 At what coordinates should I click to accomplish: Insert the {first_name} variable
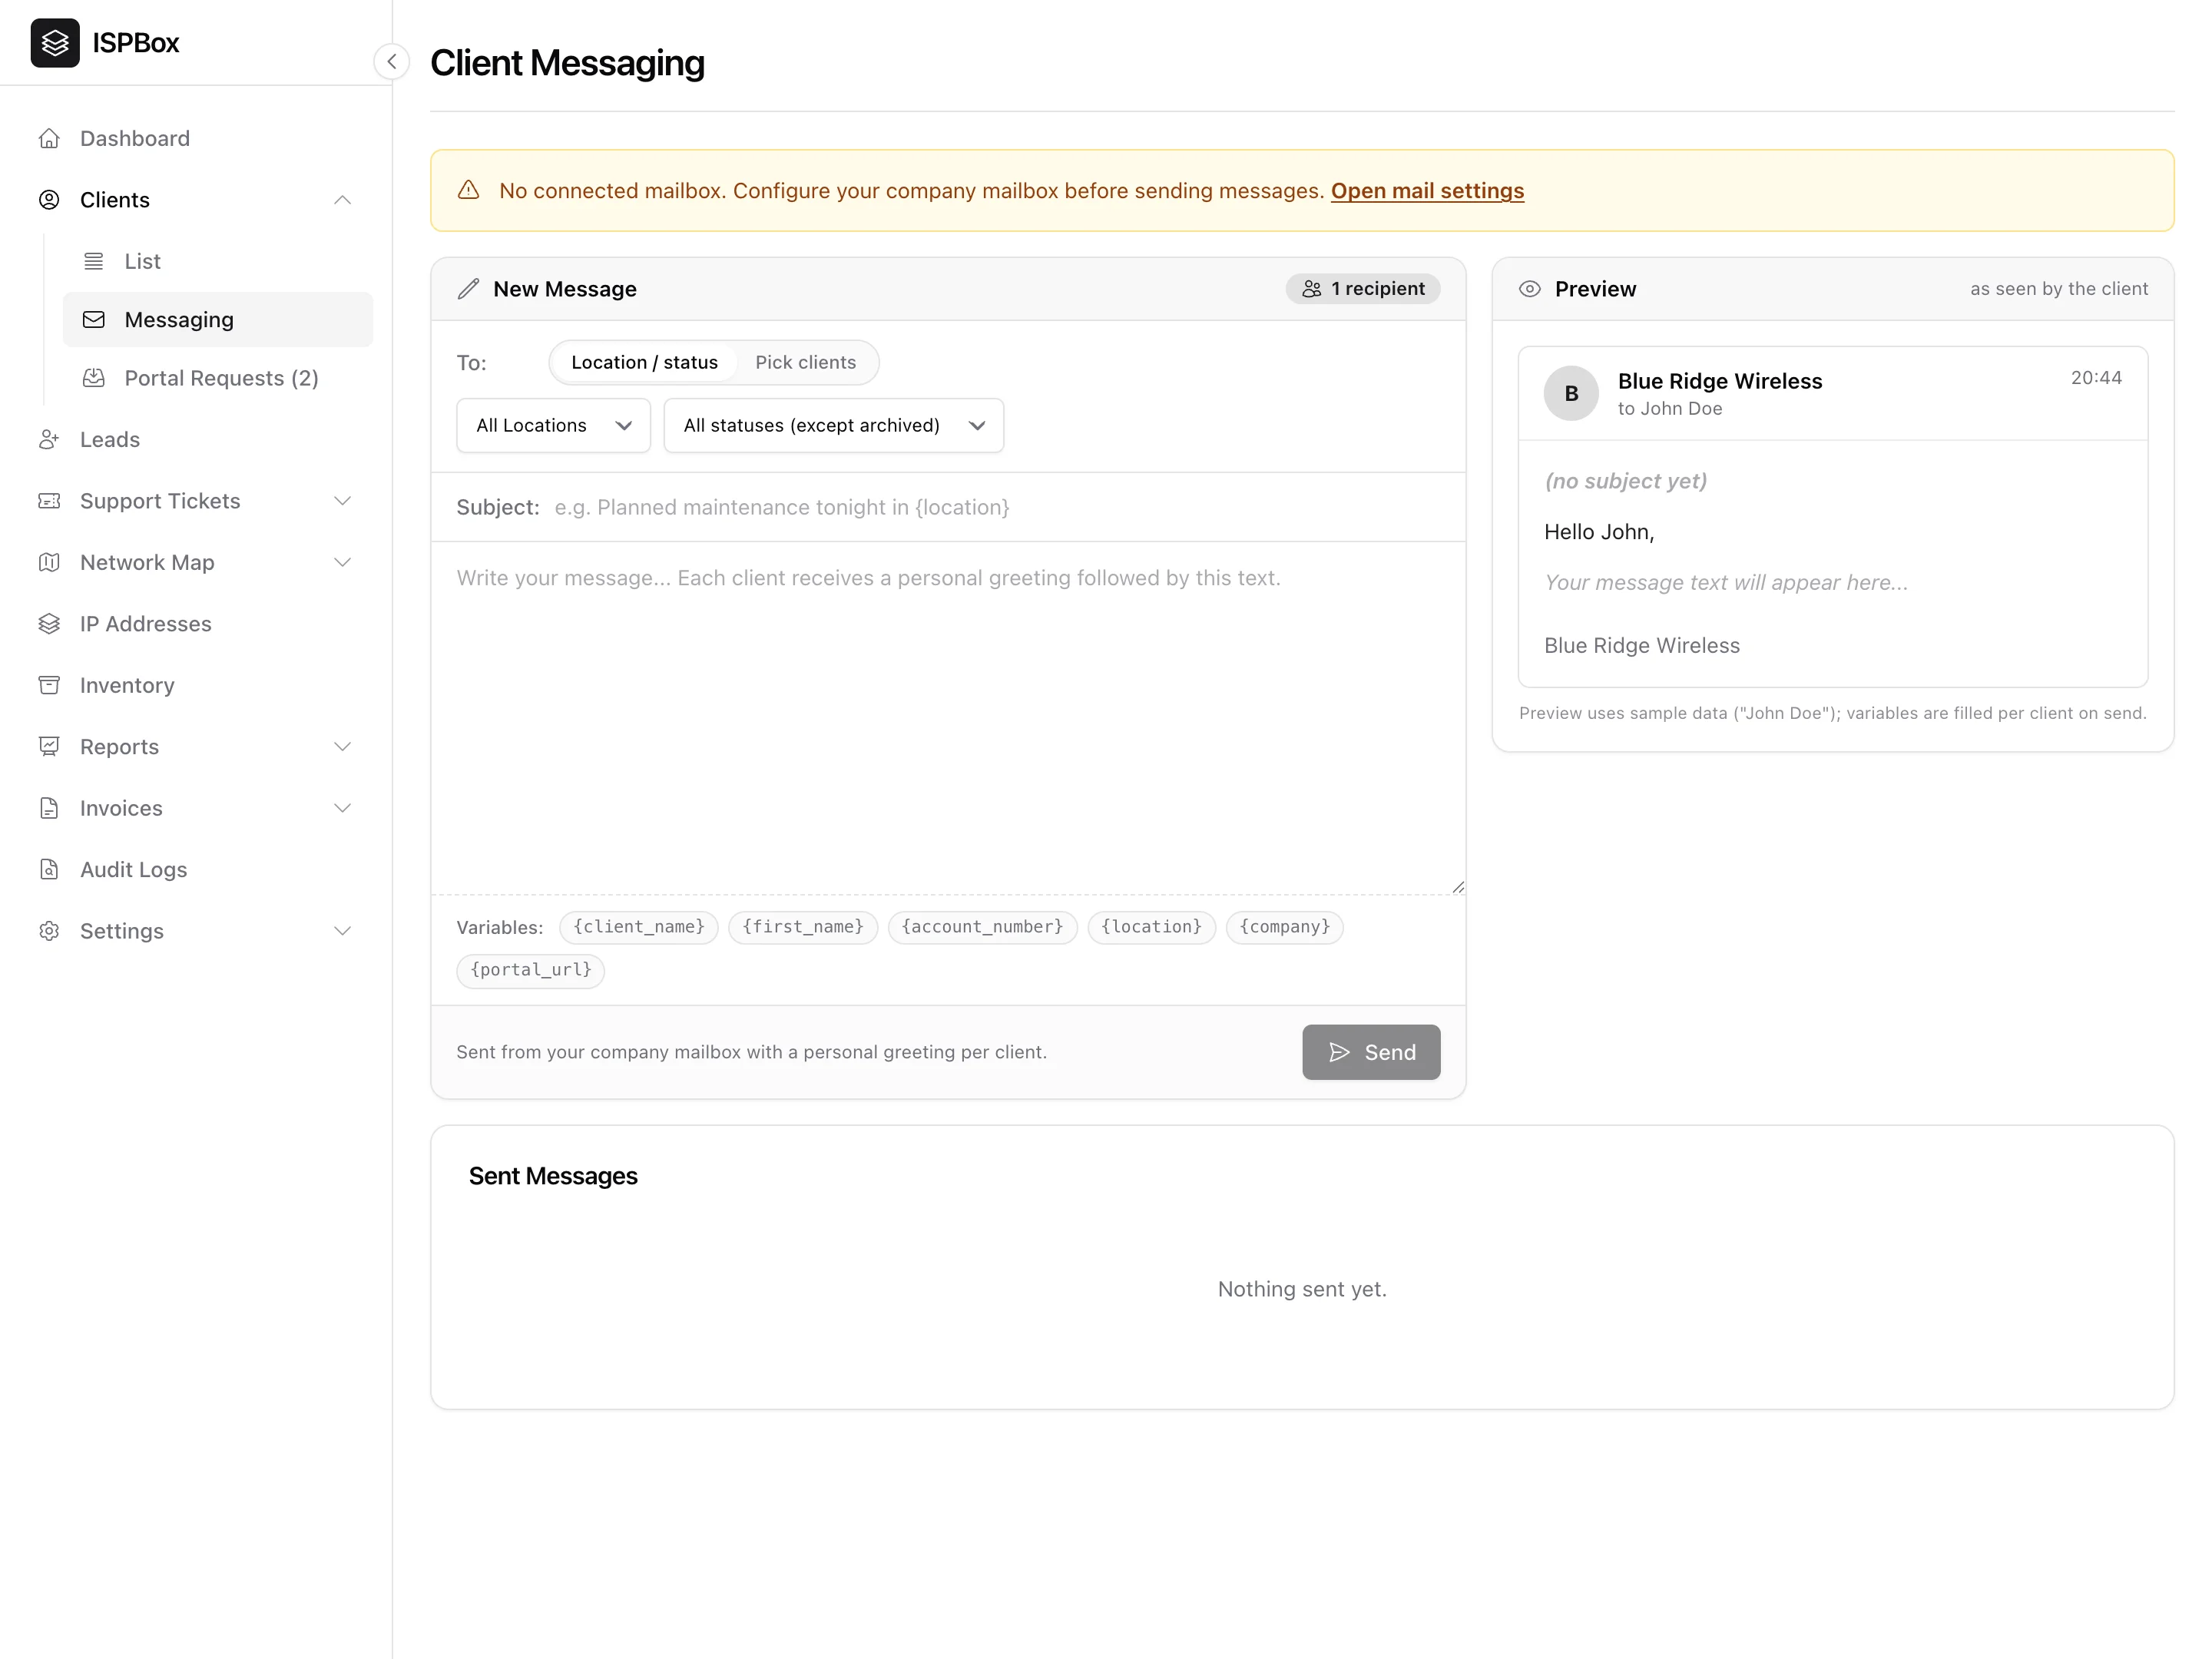click(803, 927)
